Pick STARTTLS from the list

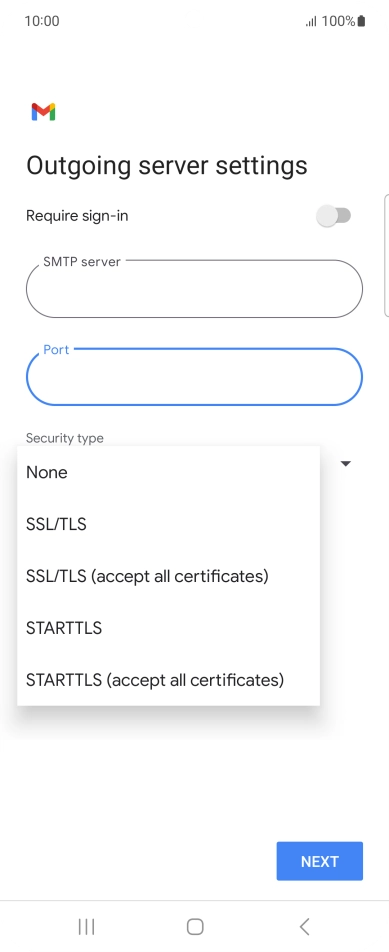click(x=169, y=628)
